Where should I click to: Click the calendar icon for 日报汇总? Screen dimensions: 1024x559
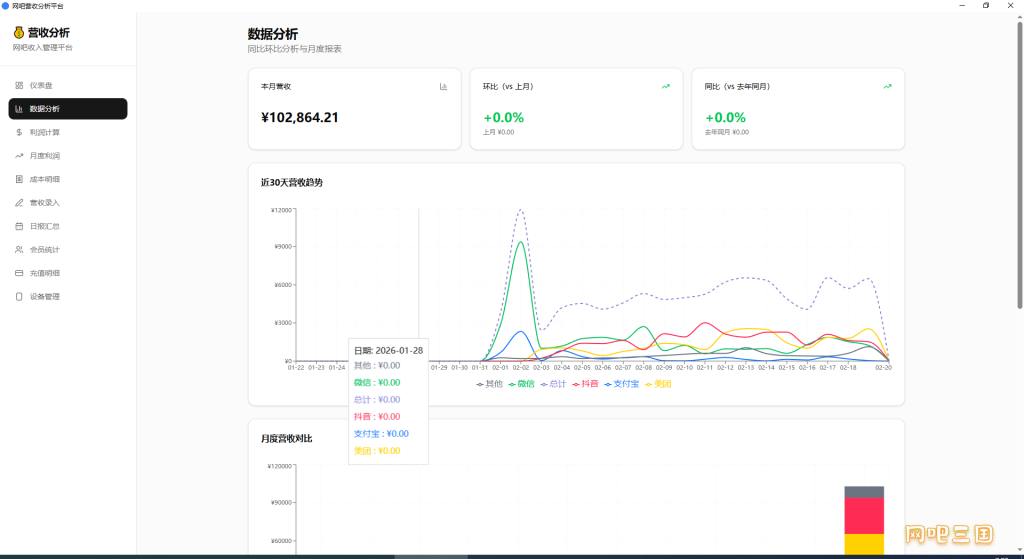coord(19,227)
